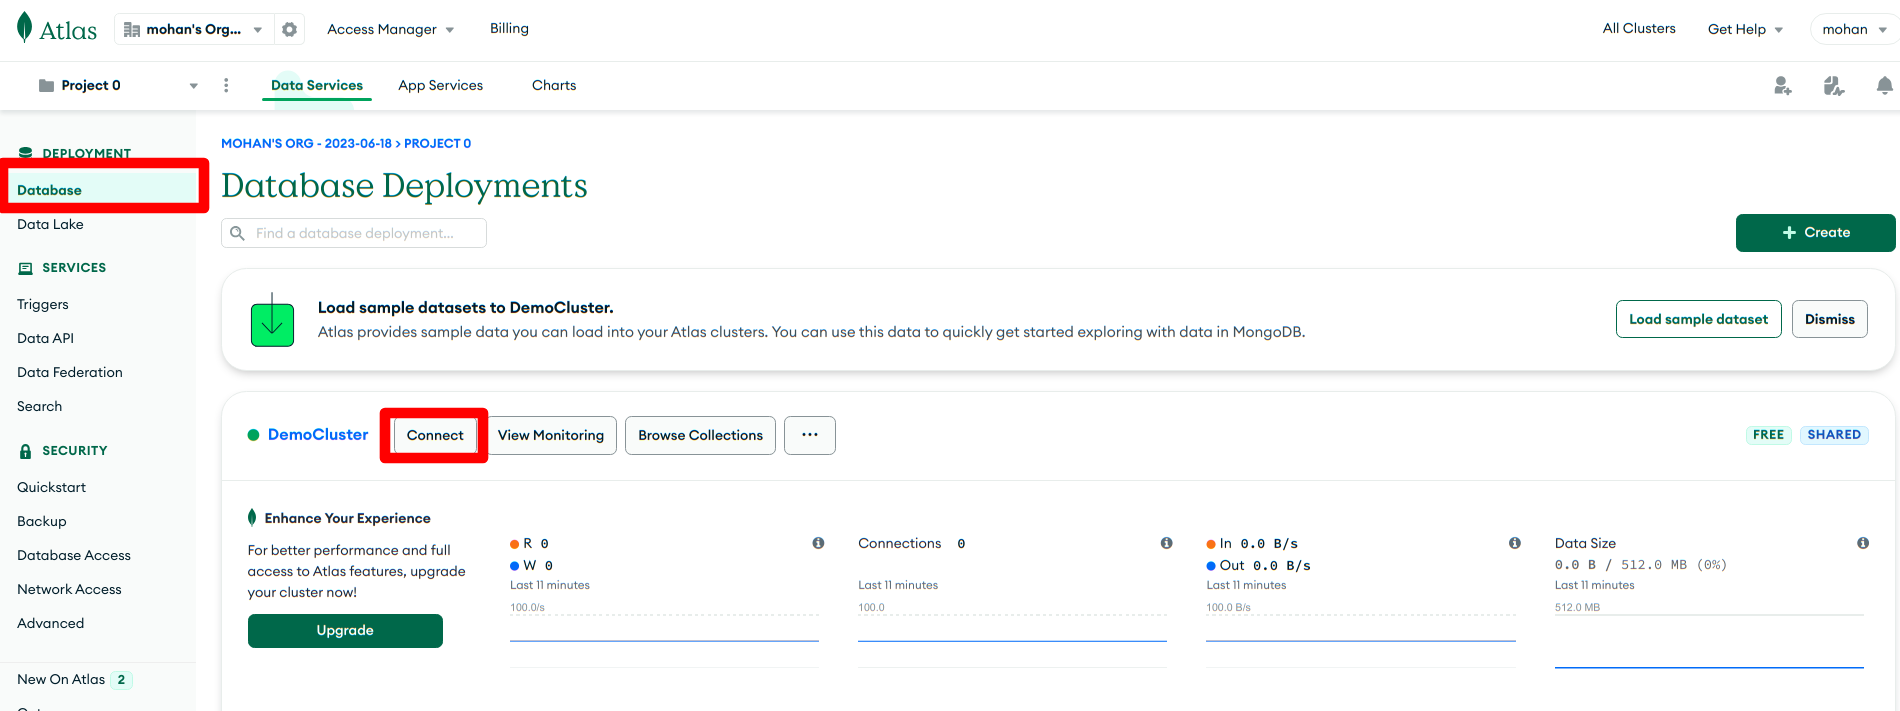
Task: Click organization building icon
Action: pyautogui.click(x=131, y=29)
